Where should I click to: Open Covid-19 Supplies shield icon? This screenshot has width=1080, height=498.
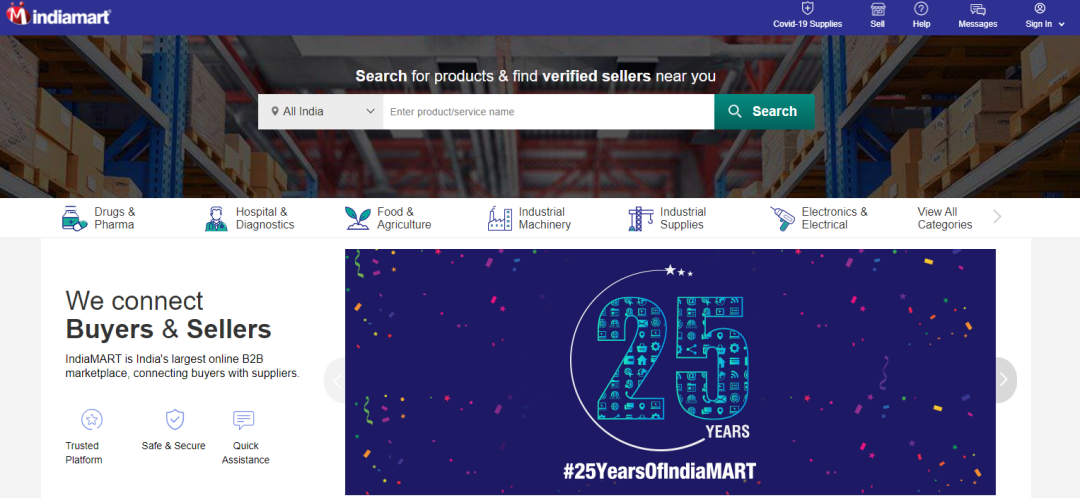807,9
